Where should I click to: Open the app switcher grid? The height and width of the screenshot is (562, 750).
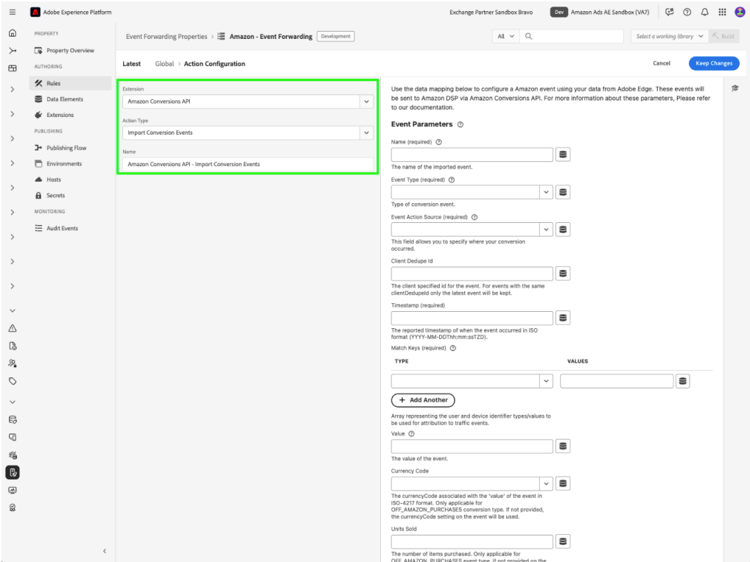coord(722,12)
